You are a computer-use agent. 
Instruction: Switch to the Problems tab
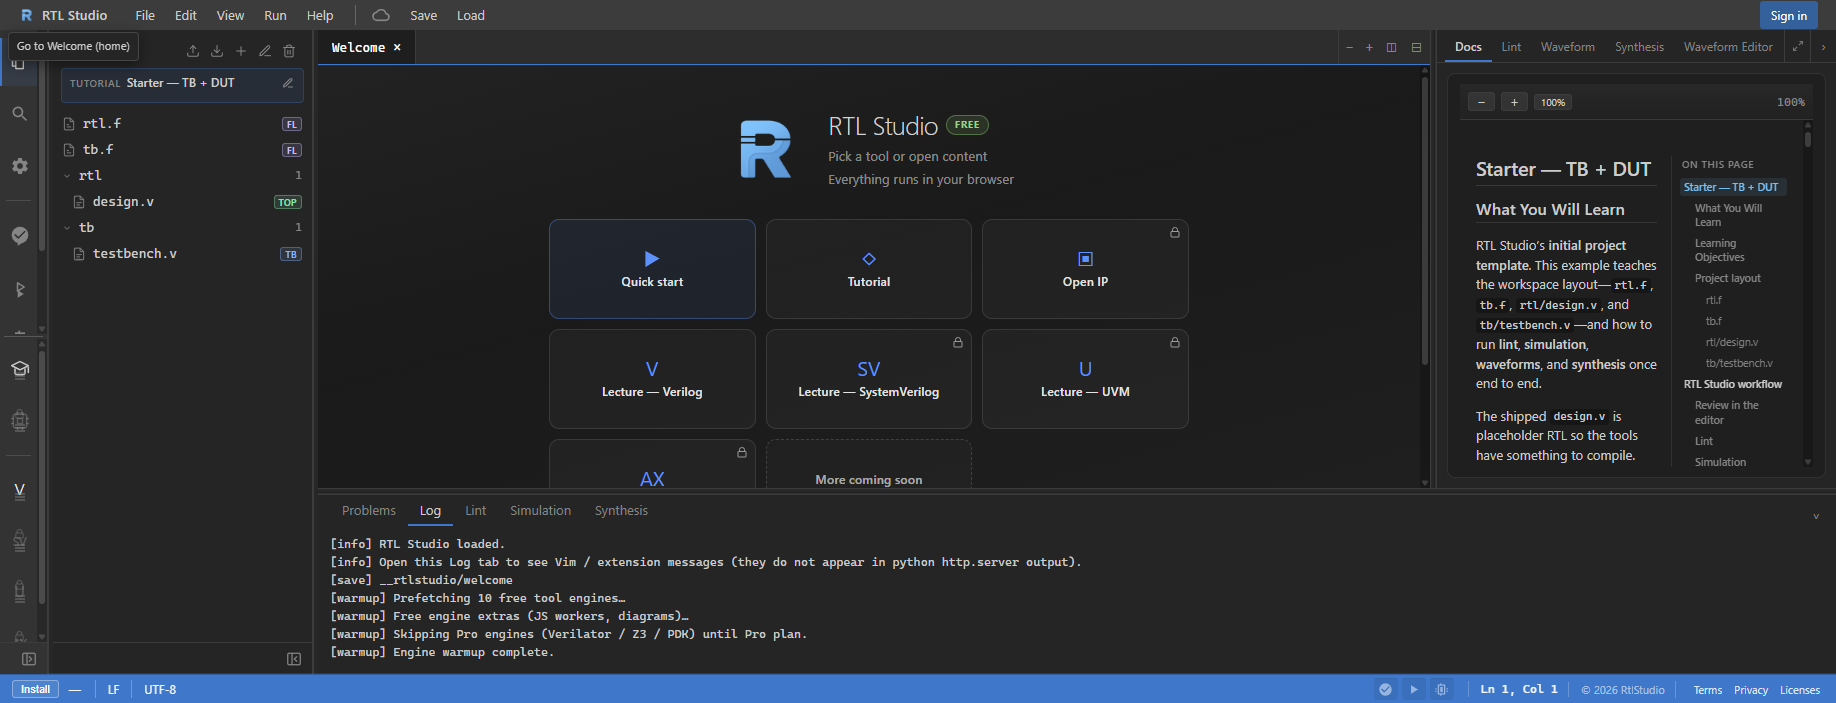(x=369, y=510)
